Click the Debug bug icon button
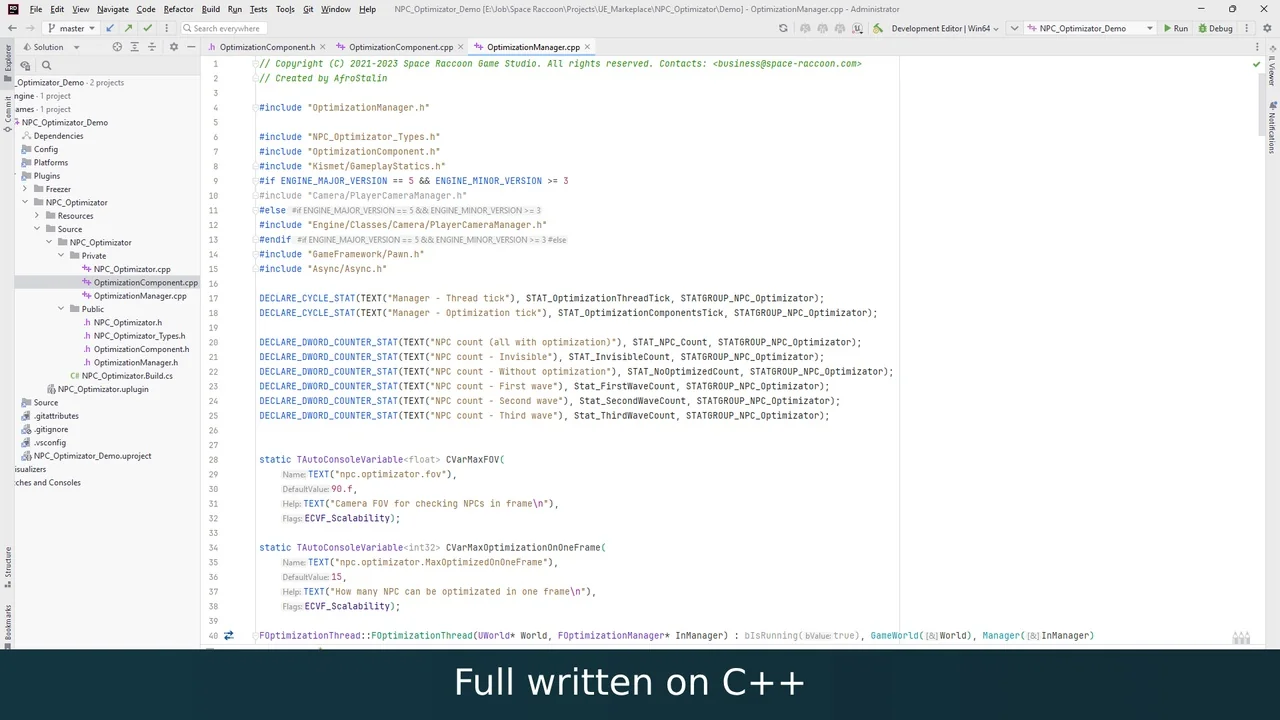 1215,28
